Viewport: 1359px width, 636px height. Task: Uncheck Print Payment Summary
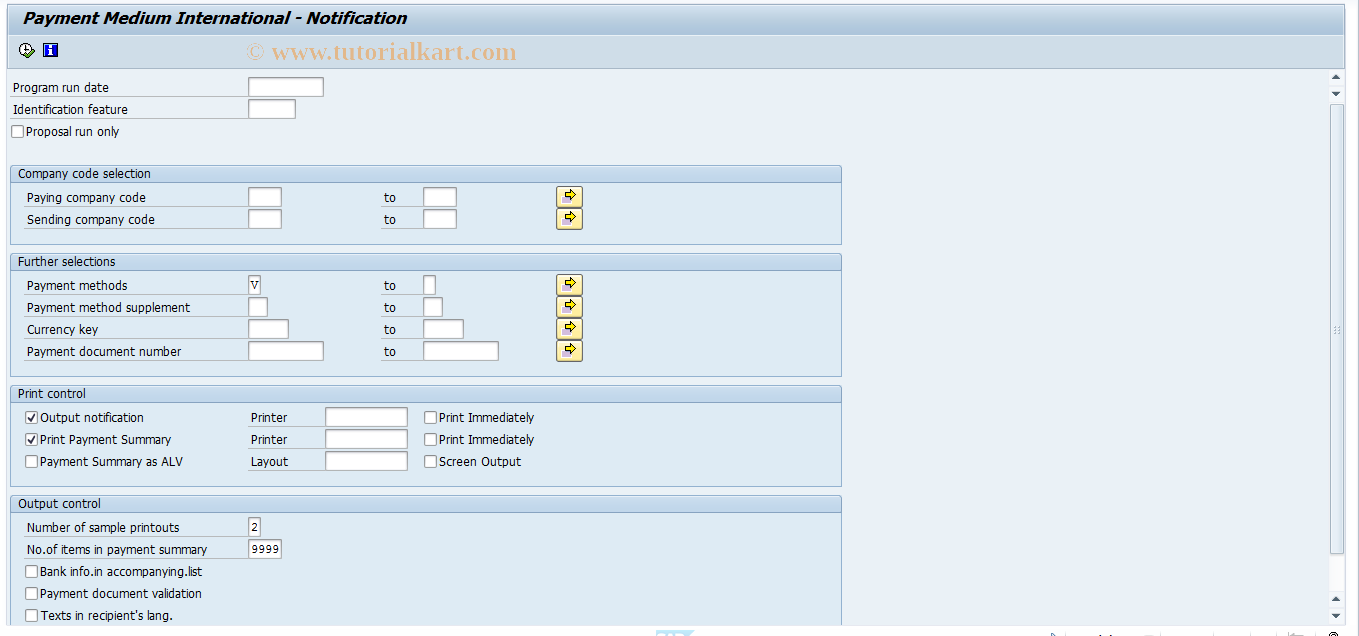point(32,440)
